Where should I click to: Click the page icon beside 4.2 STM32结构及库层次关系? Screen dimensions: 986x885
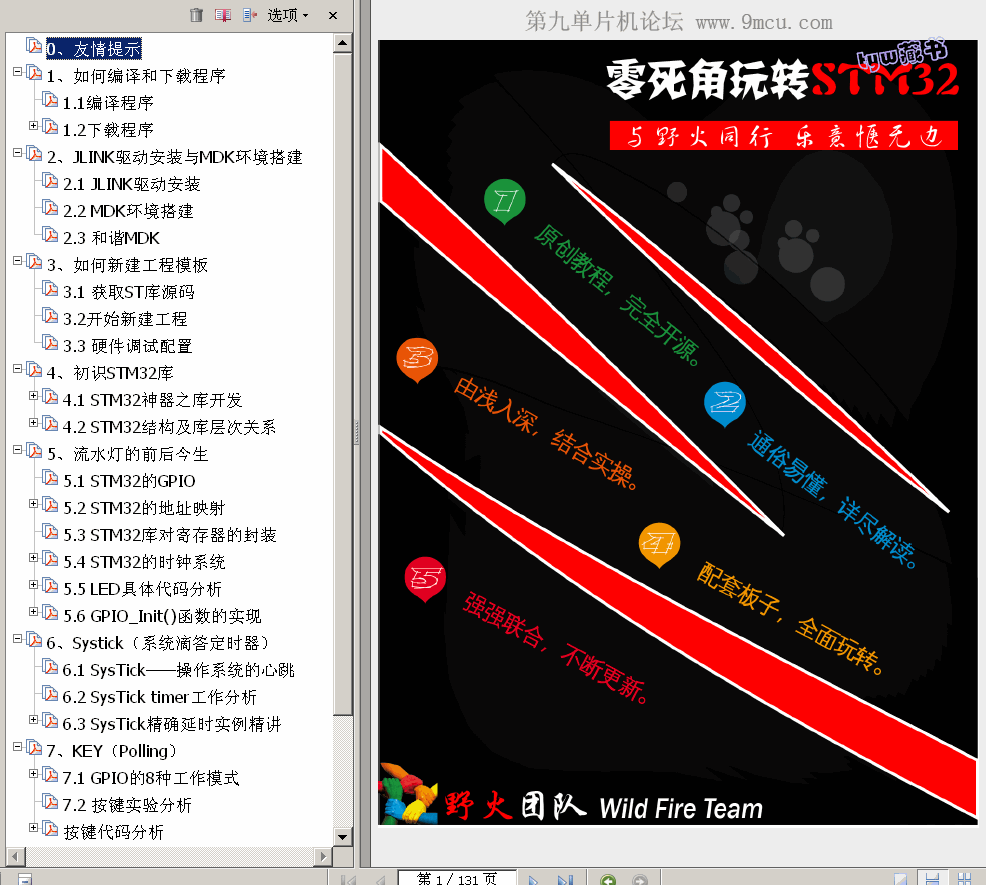click(50, 425)
